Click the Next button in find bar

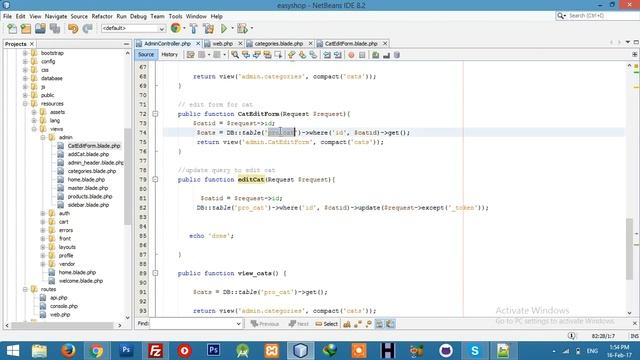[x=299, y=324]
